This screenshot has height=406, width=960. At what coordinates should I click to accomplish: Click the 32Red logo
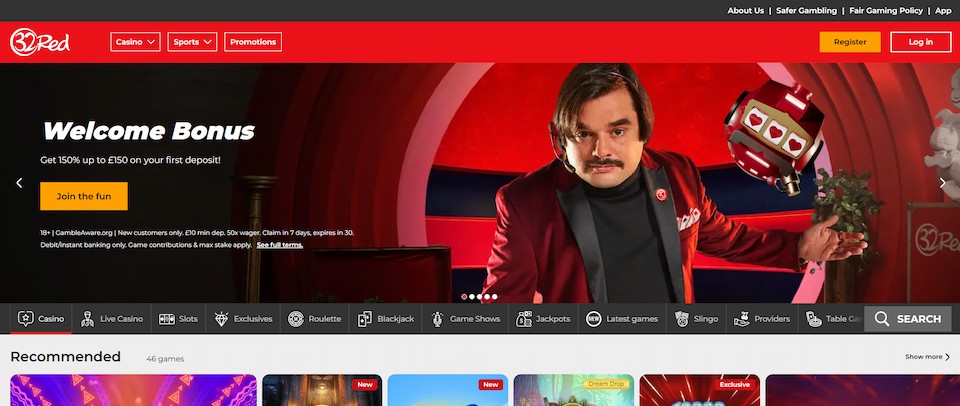coord(40,42)
